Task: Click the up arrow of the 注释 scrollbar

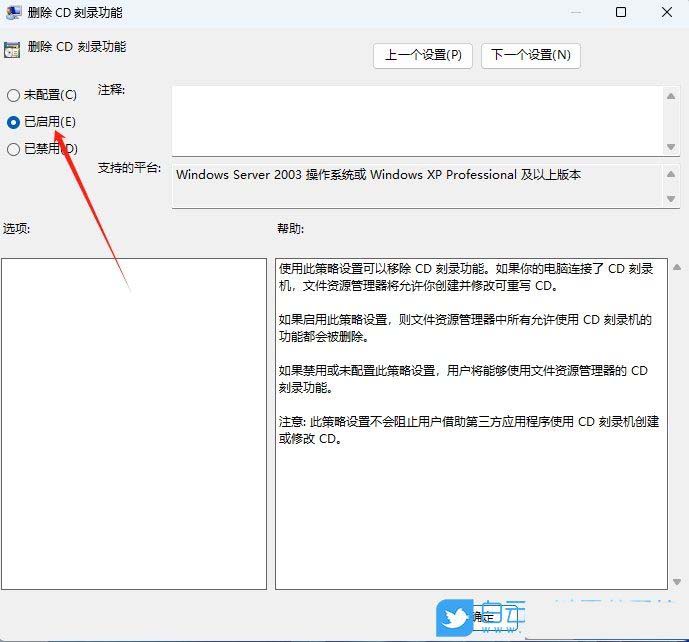Action: click(671, 96)
